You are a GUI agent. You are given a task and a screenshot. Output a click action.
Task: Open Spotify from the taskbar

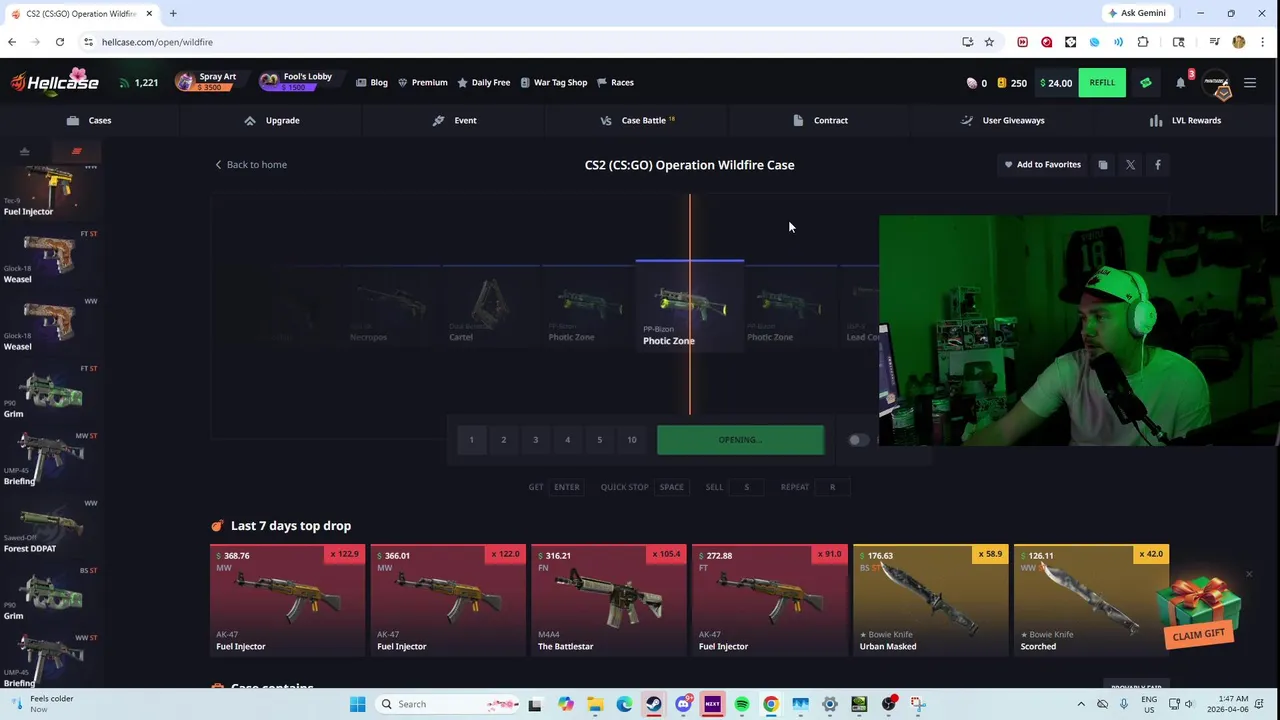pos(742,704)
